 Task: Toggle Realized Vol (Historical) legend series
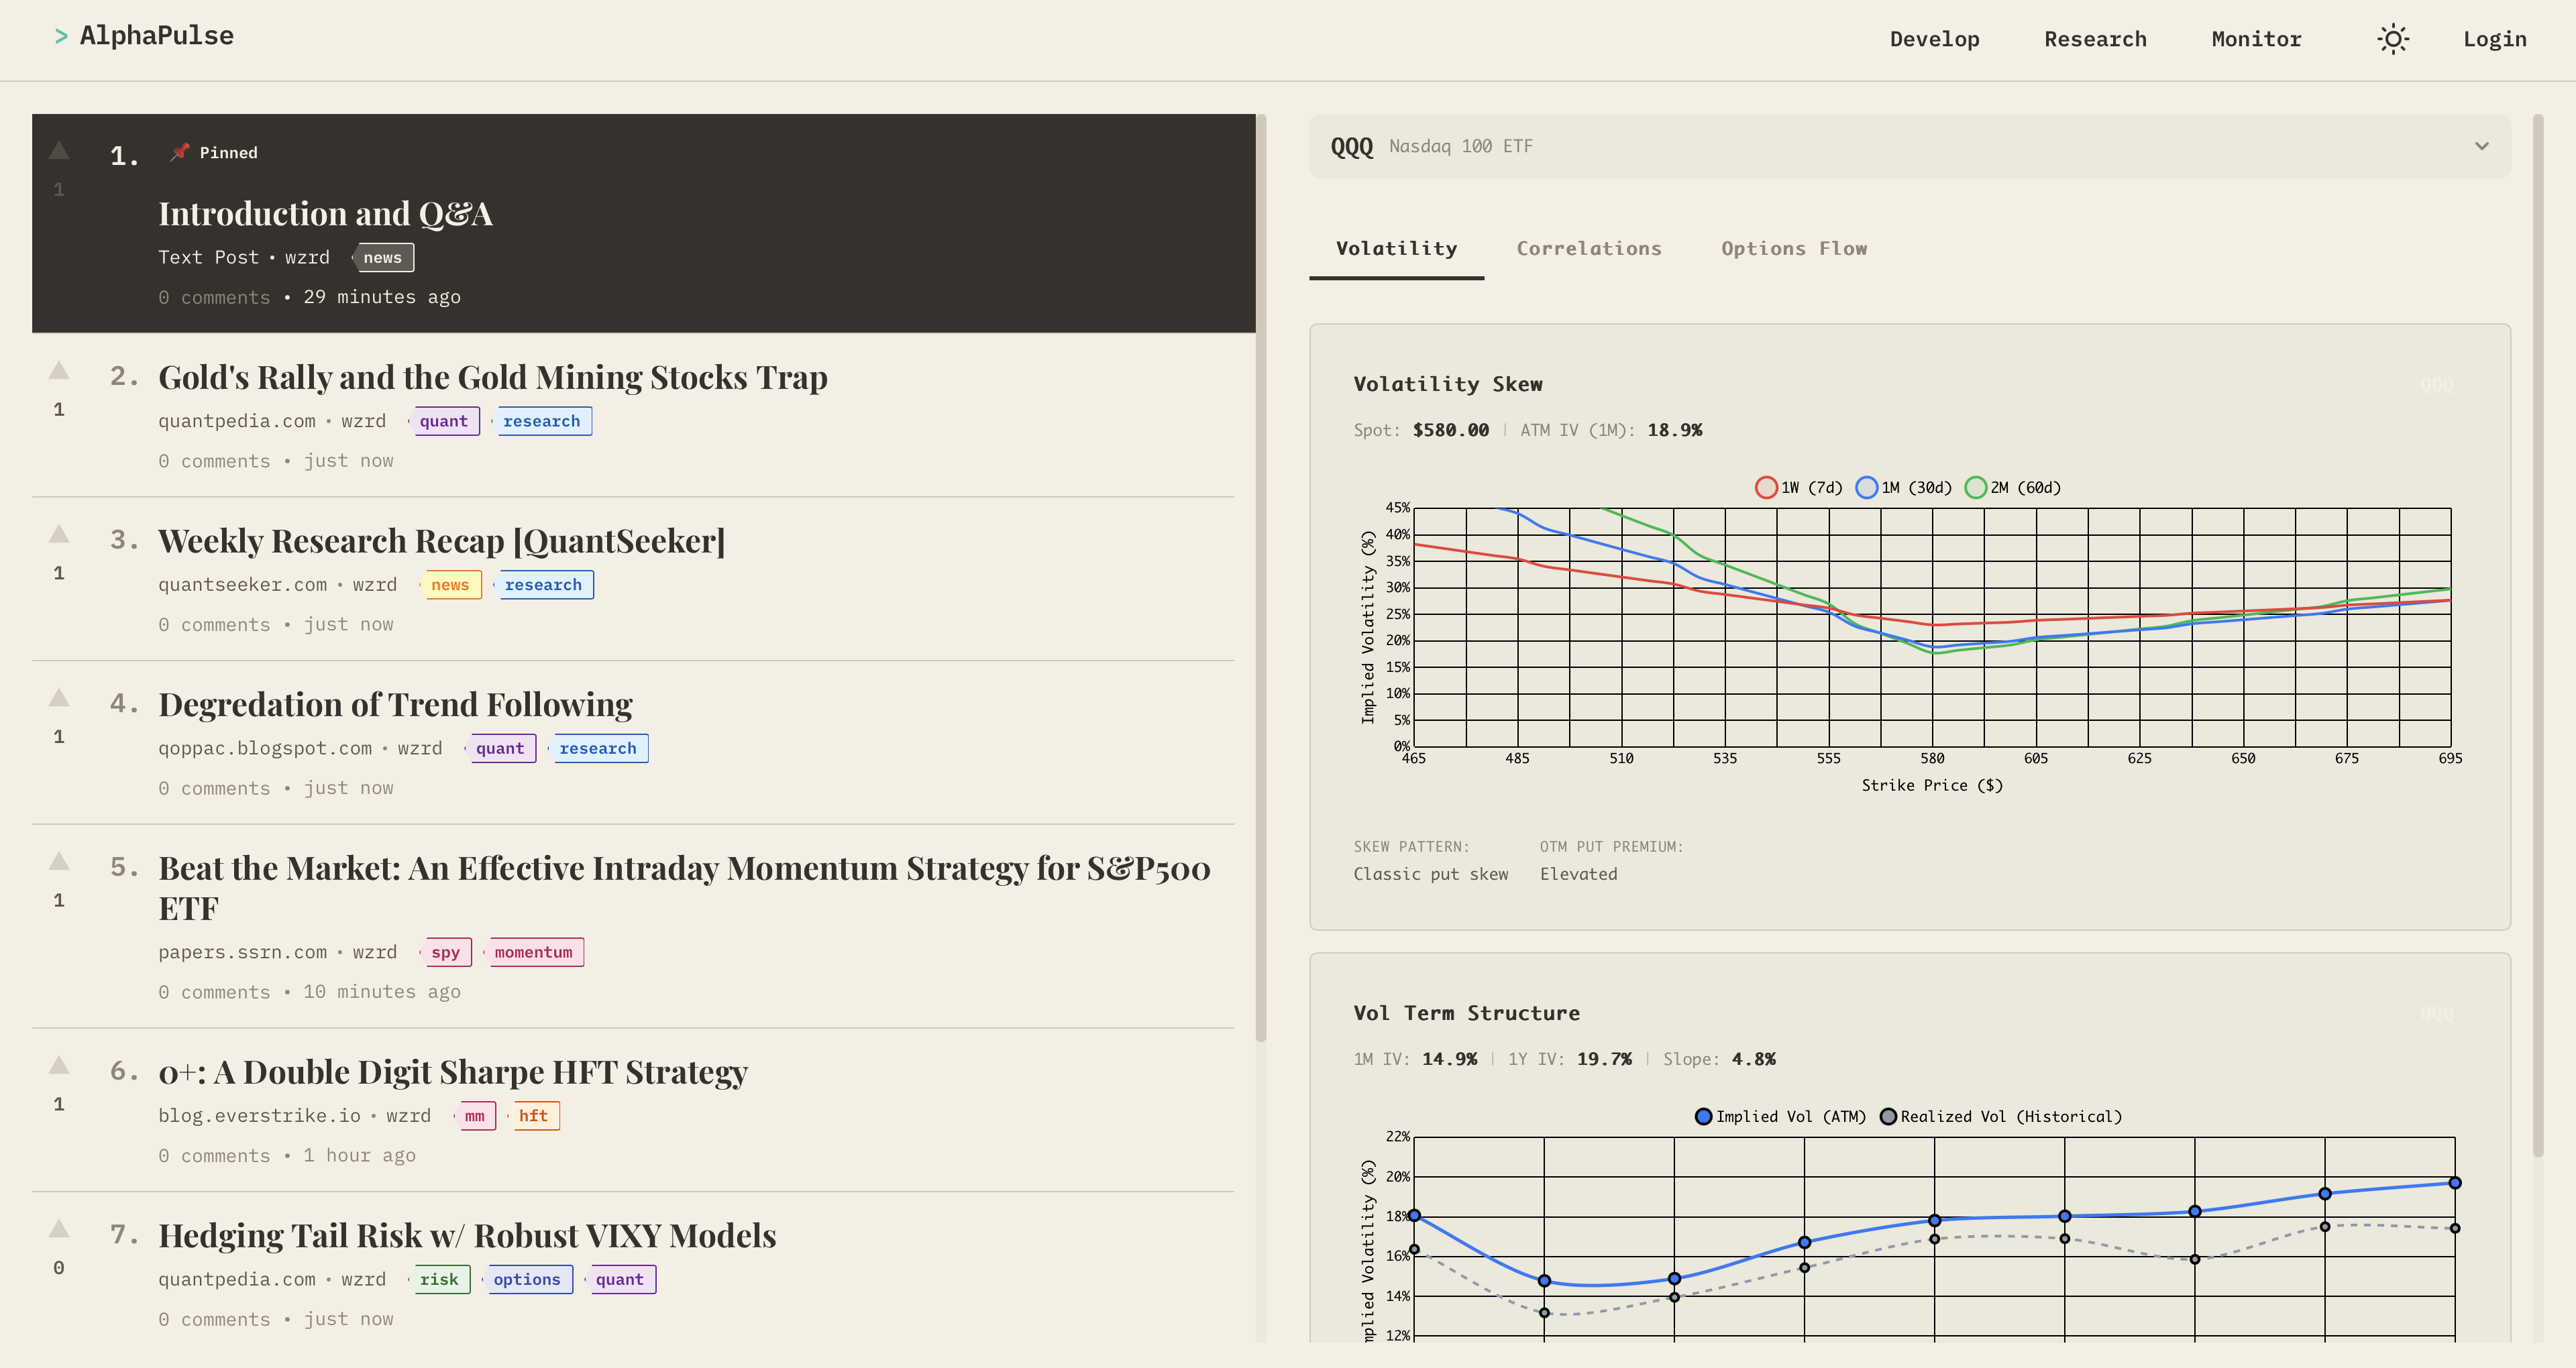(2000, 1117)
